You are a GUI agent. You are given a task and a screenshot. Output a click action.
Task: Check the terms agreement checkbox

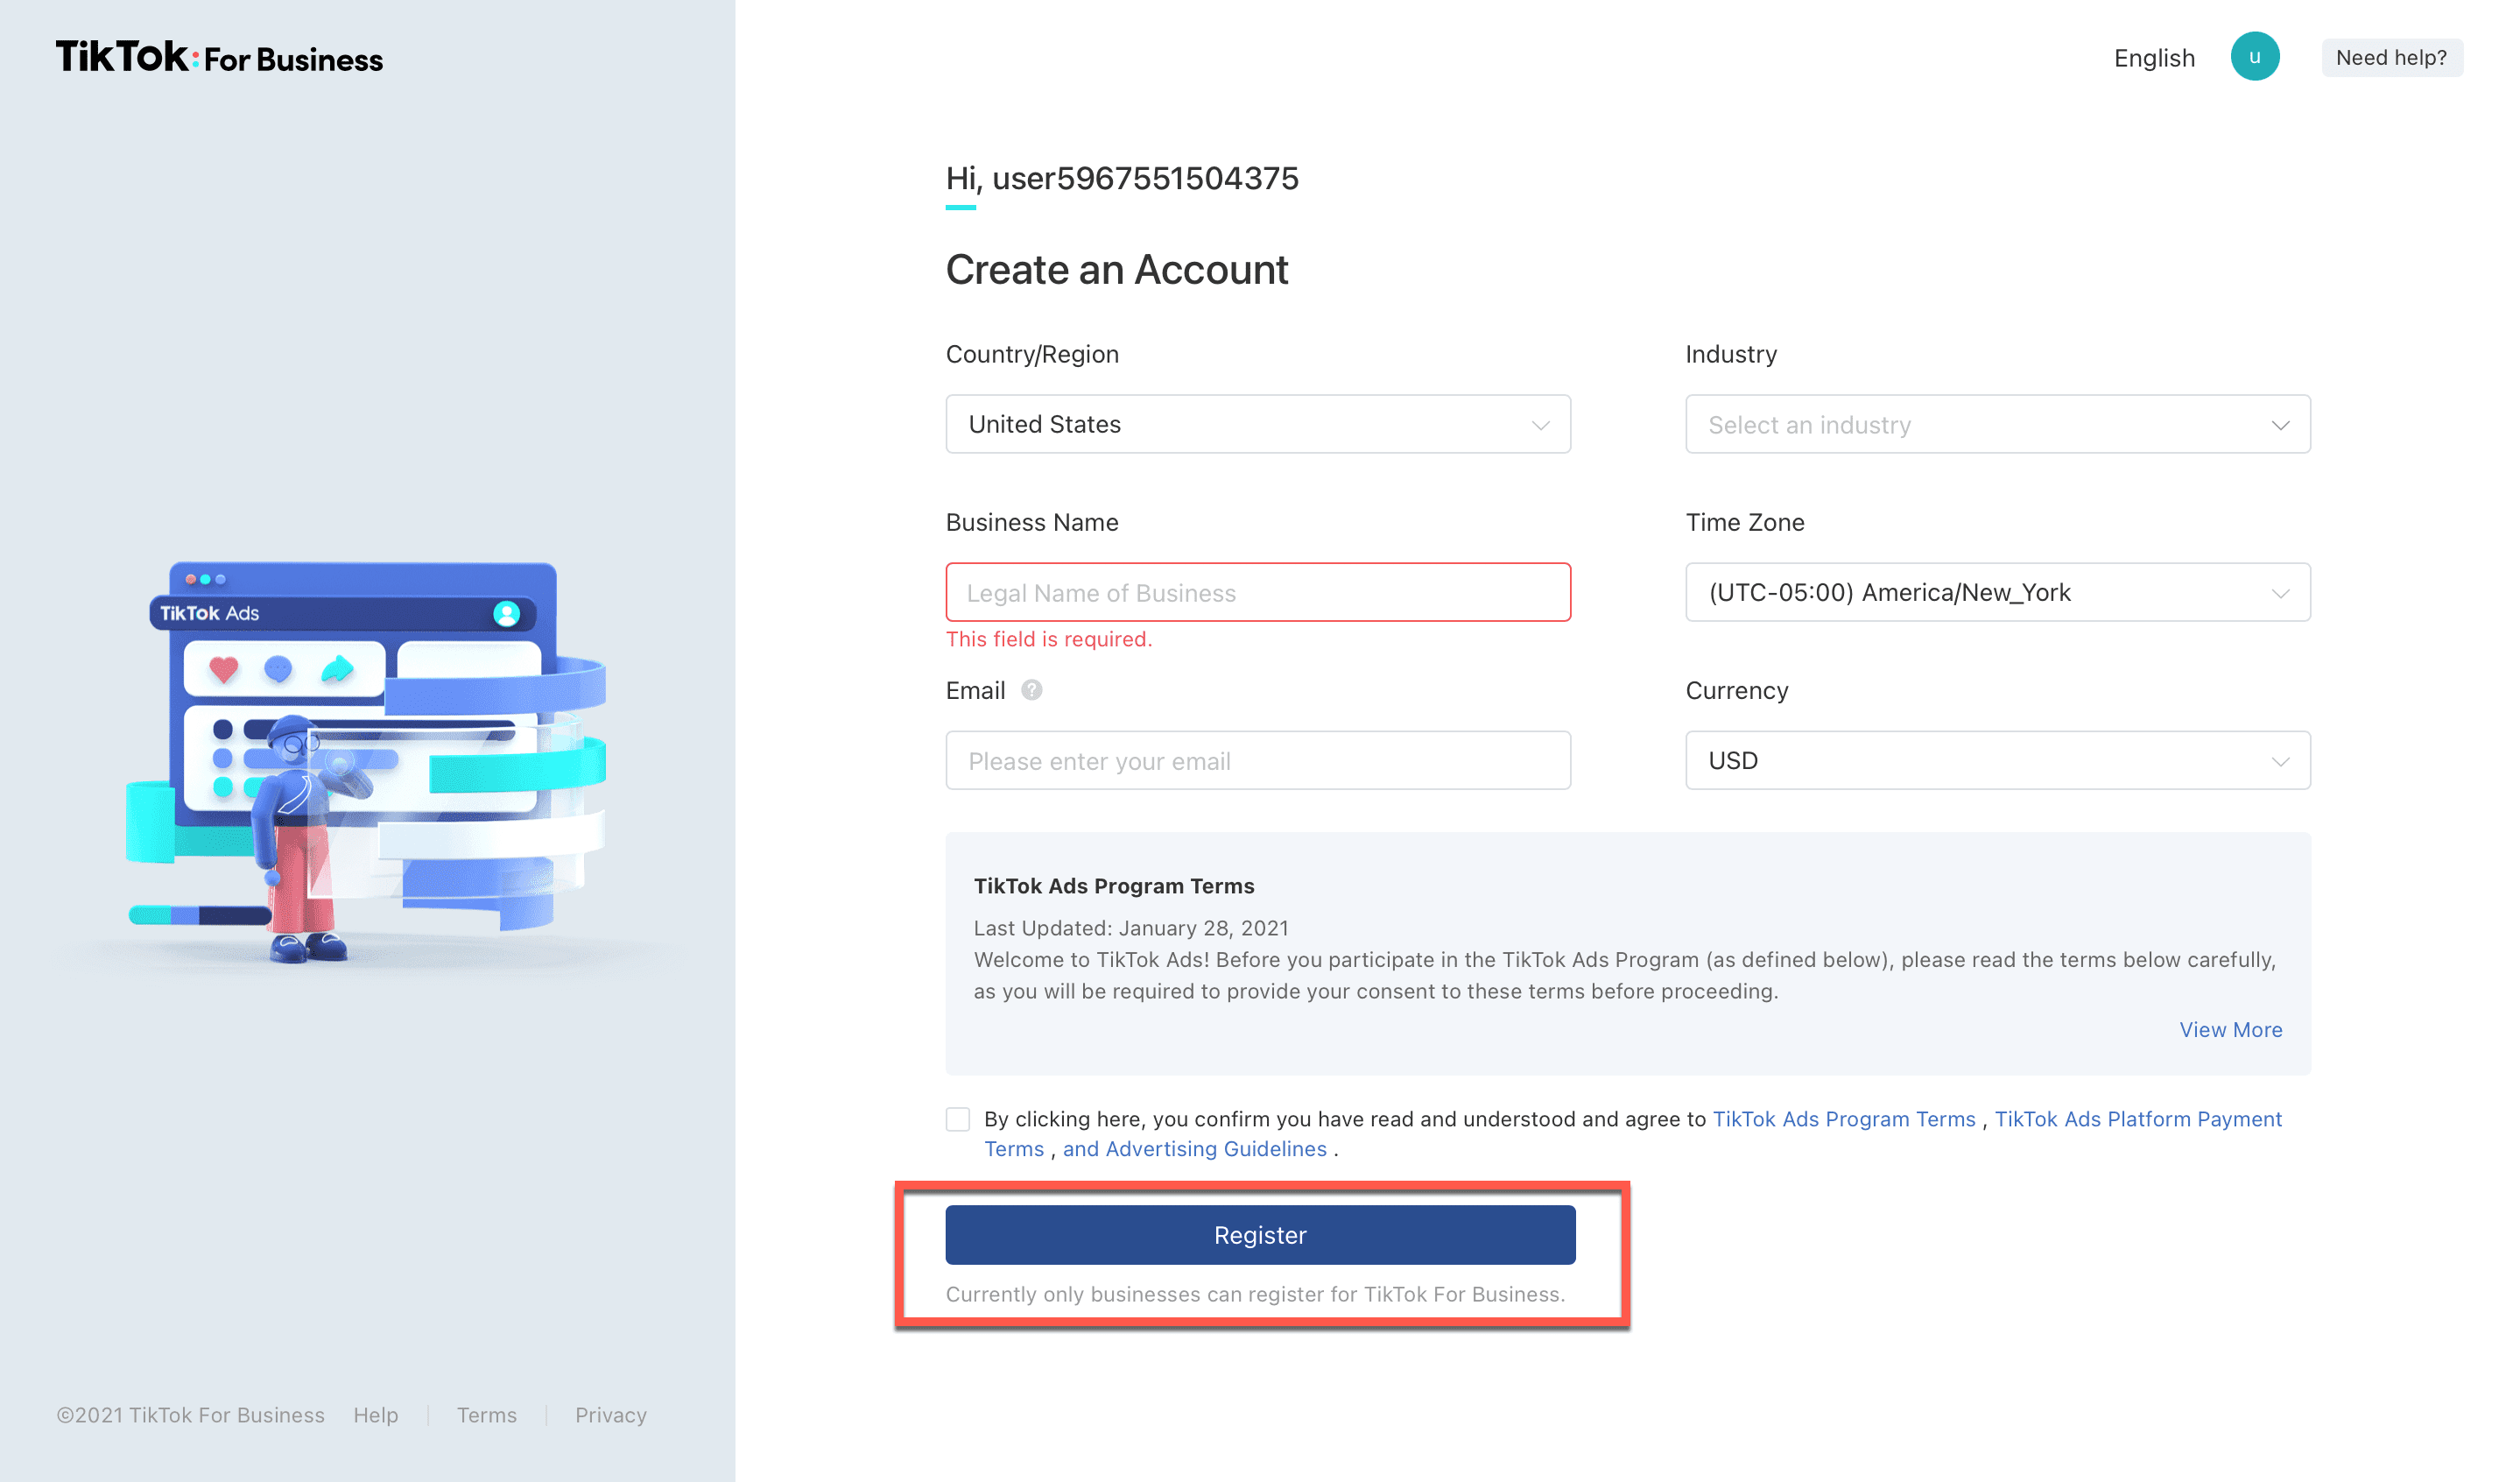958,1119
